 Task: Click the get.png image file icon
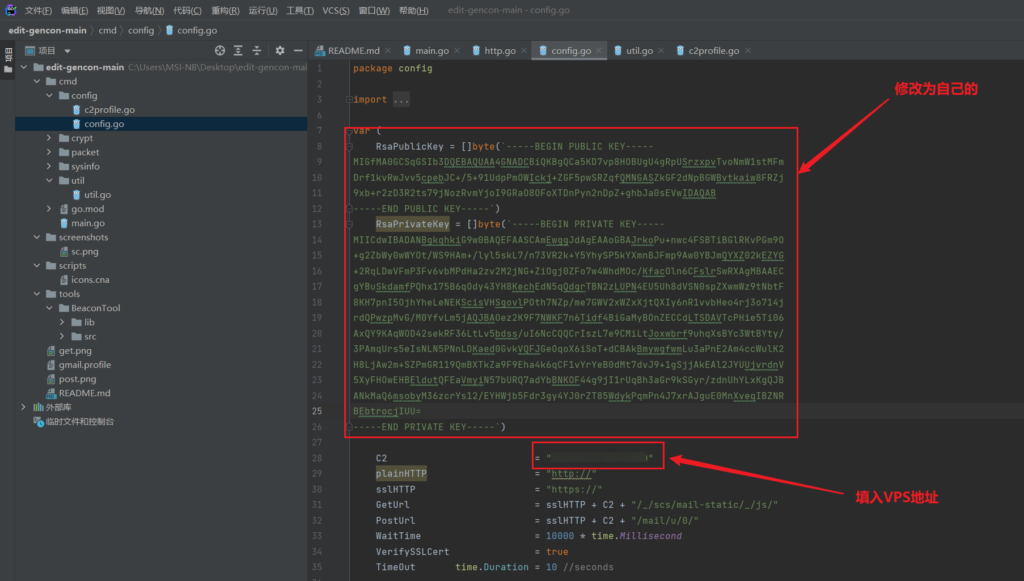(x=51, y=351)
